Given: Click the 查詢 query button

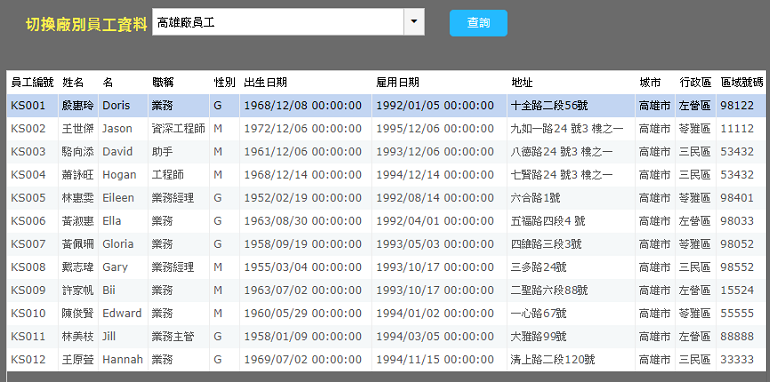Looking at the screenshot, I should [478, 23].
